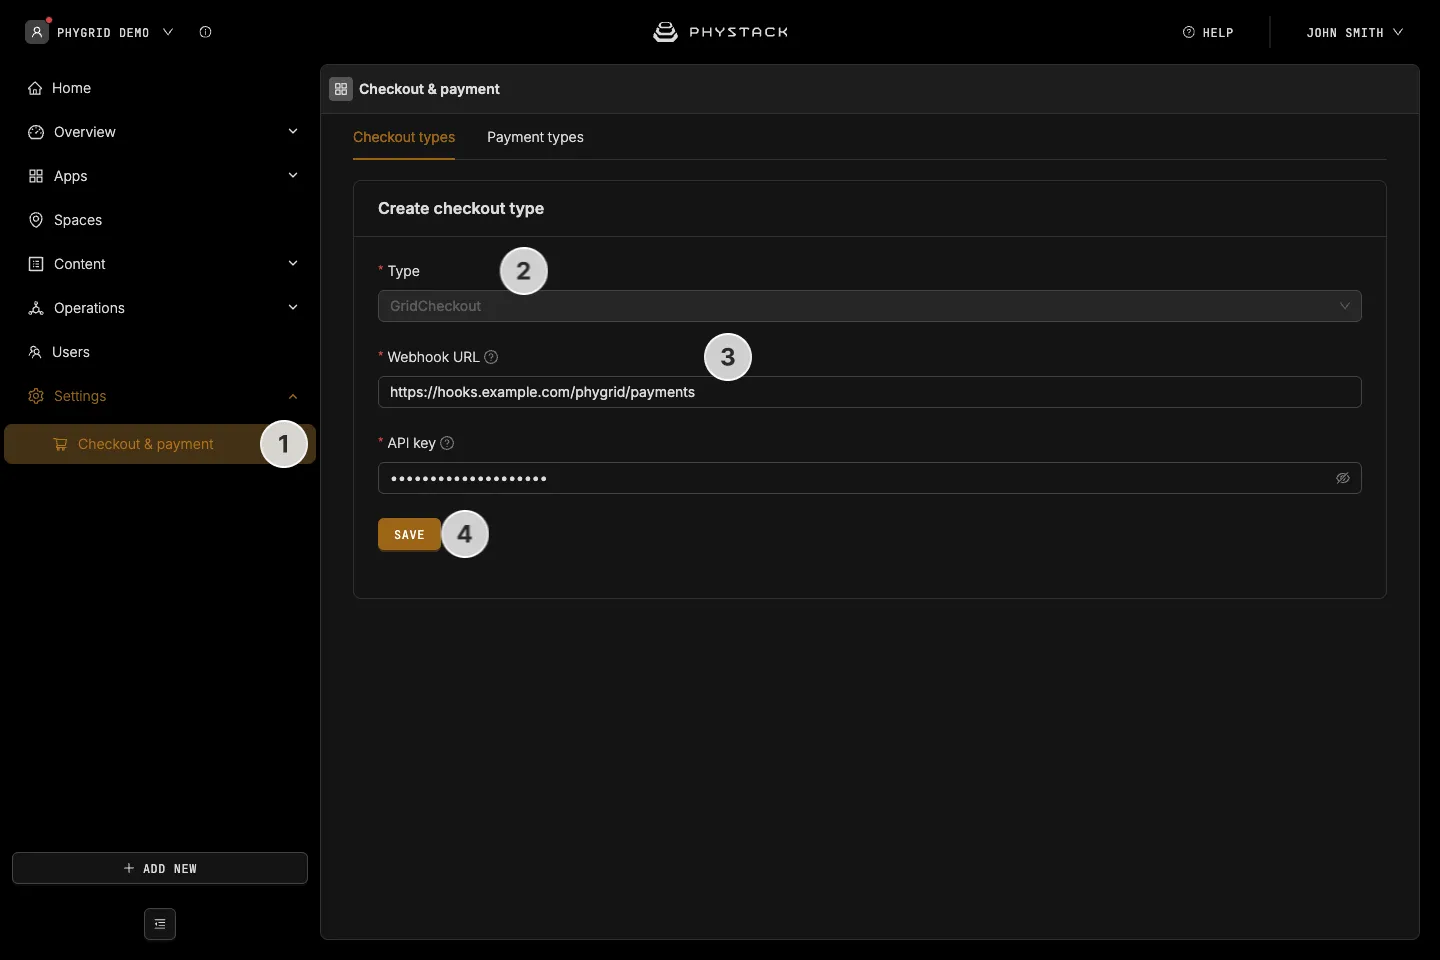Viewport: 1440px width, 960px height.
Task: Expand the Overview menu chevron
Action: [293, 131]
